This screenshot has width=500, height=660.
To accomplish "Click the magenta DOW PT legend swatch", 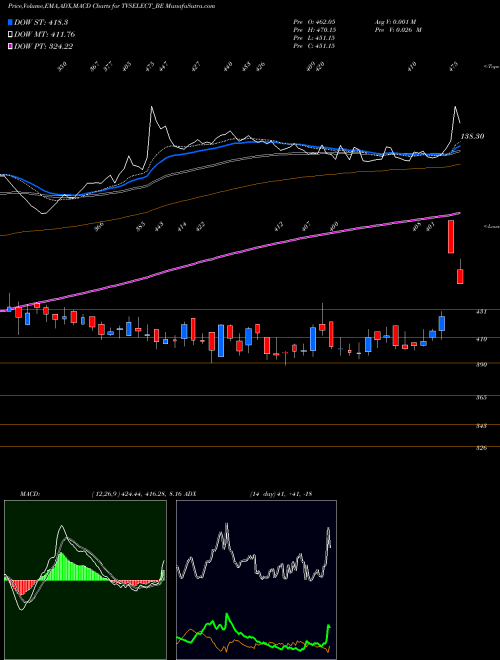I will [x=10, y=46].
